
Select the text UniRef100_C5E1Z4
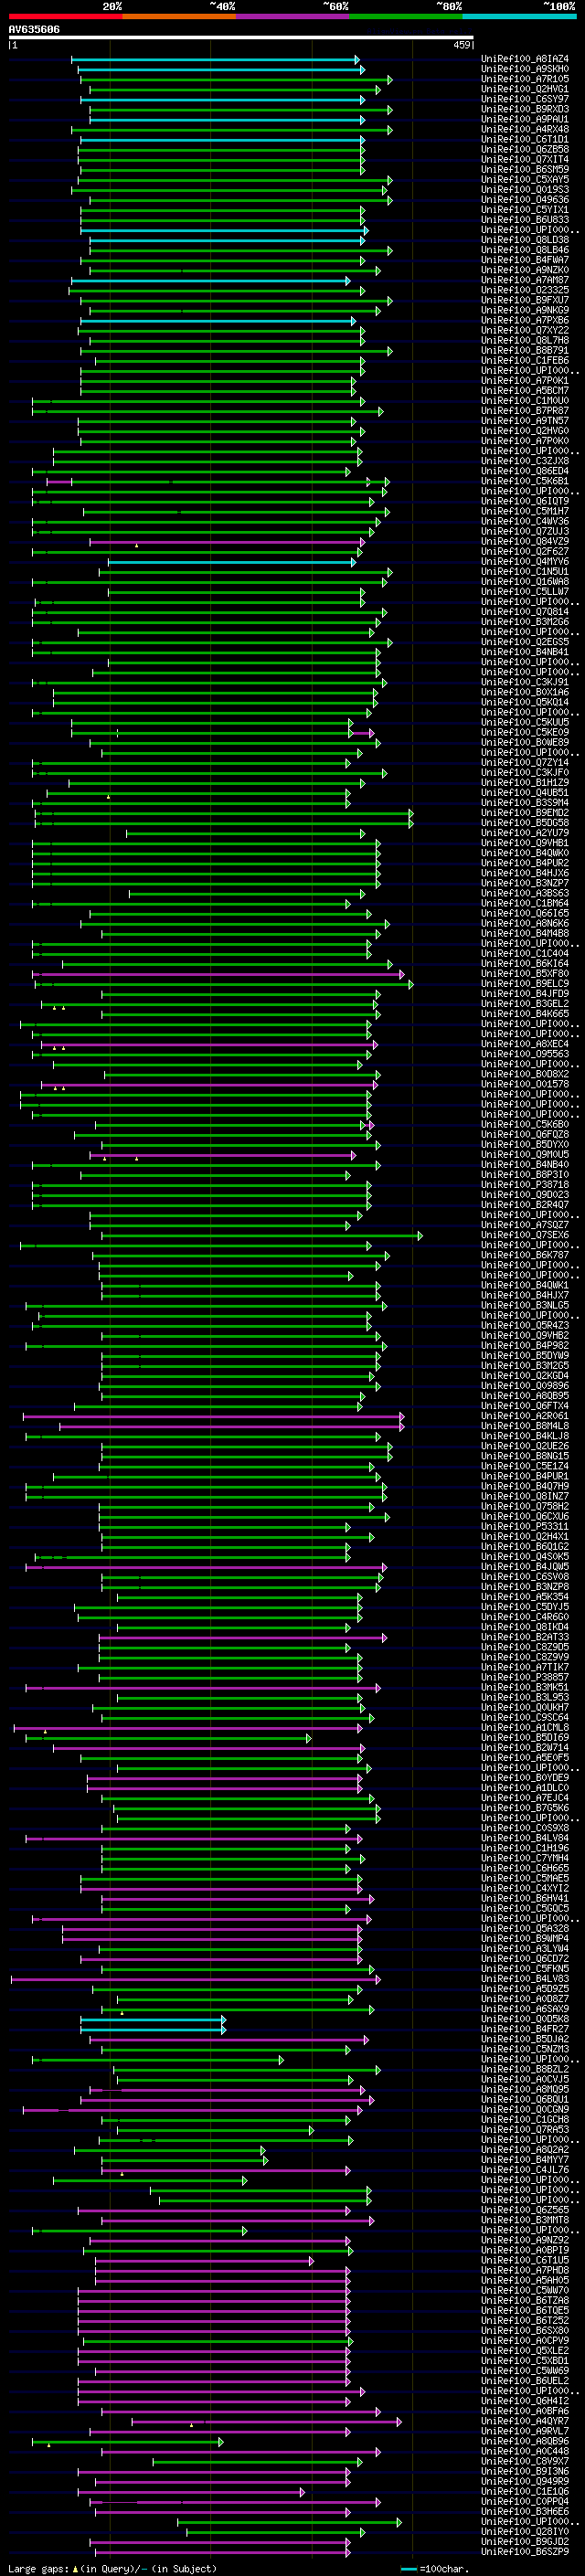coord(525,1466)
